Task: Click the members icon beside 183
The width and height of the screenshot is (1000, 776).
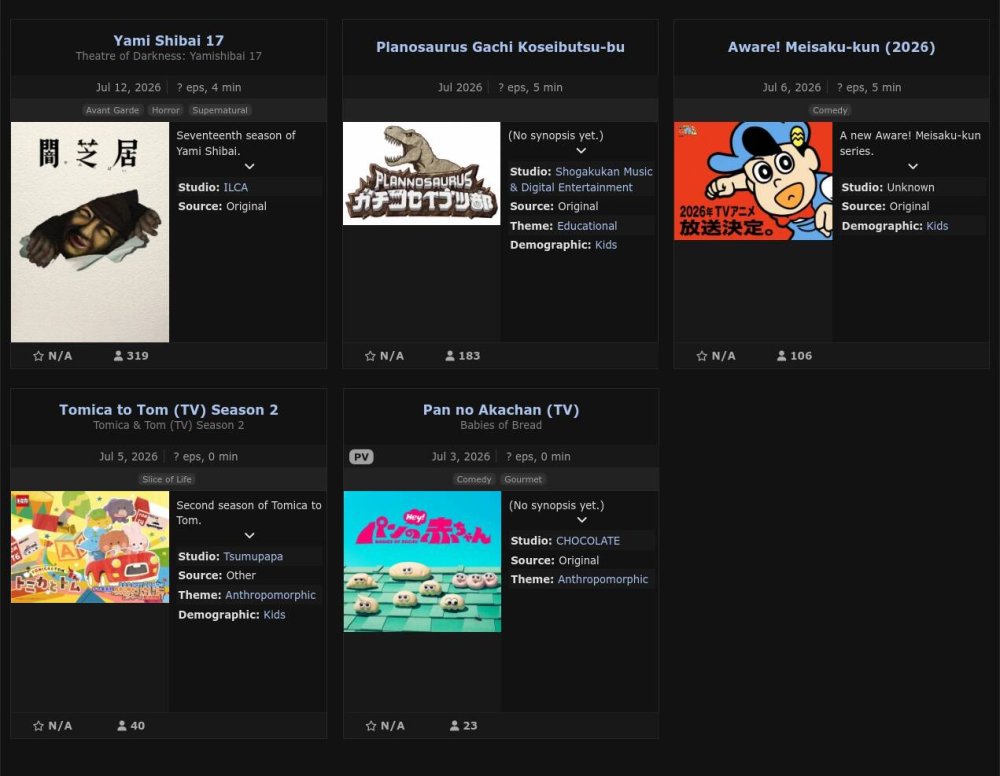Action: [x=450, y=356]
